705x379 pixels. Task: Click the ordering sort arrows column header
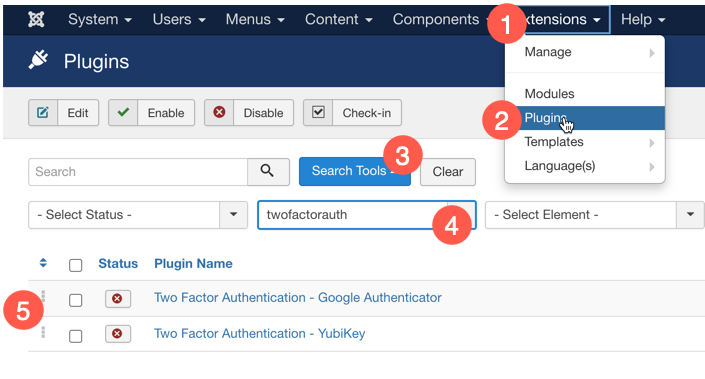(43, 263)
